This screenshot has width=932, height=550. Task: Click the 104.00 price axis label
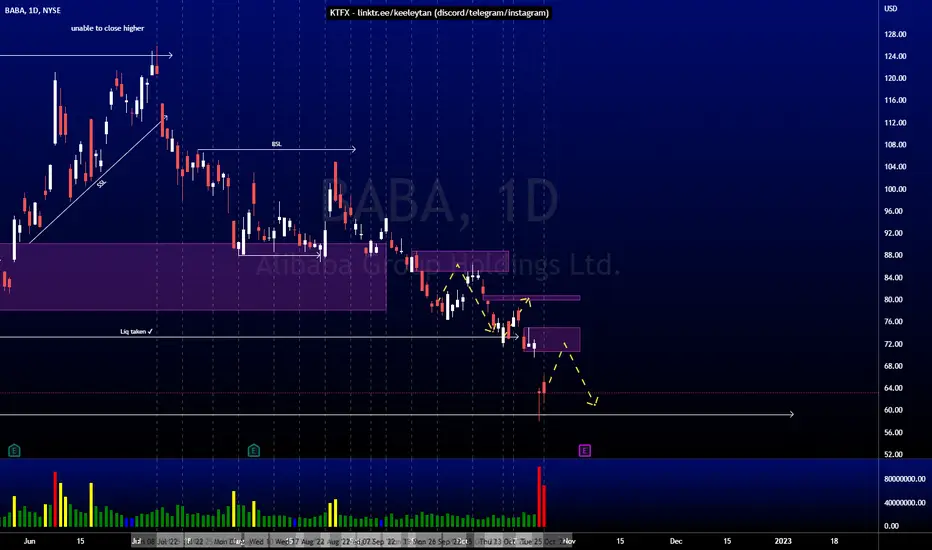(x=895, y=166)
